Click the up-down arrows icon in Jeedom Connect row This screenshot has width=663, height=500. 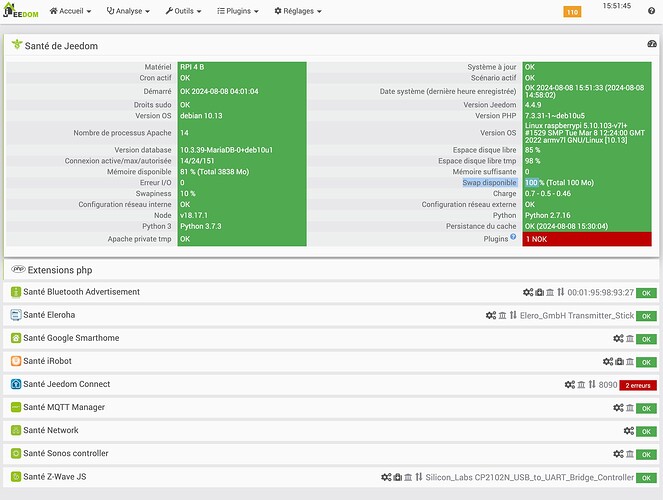coord(592,385)
